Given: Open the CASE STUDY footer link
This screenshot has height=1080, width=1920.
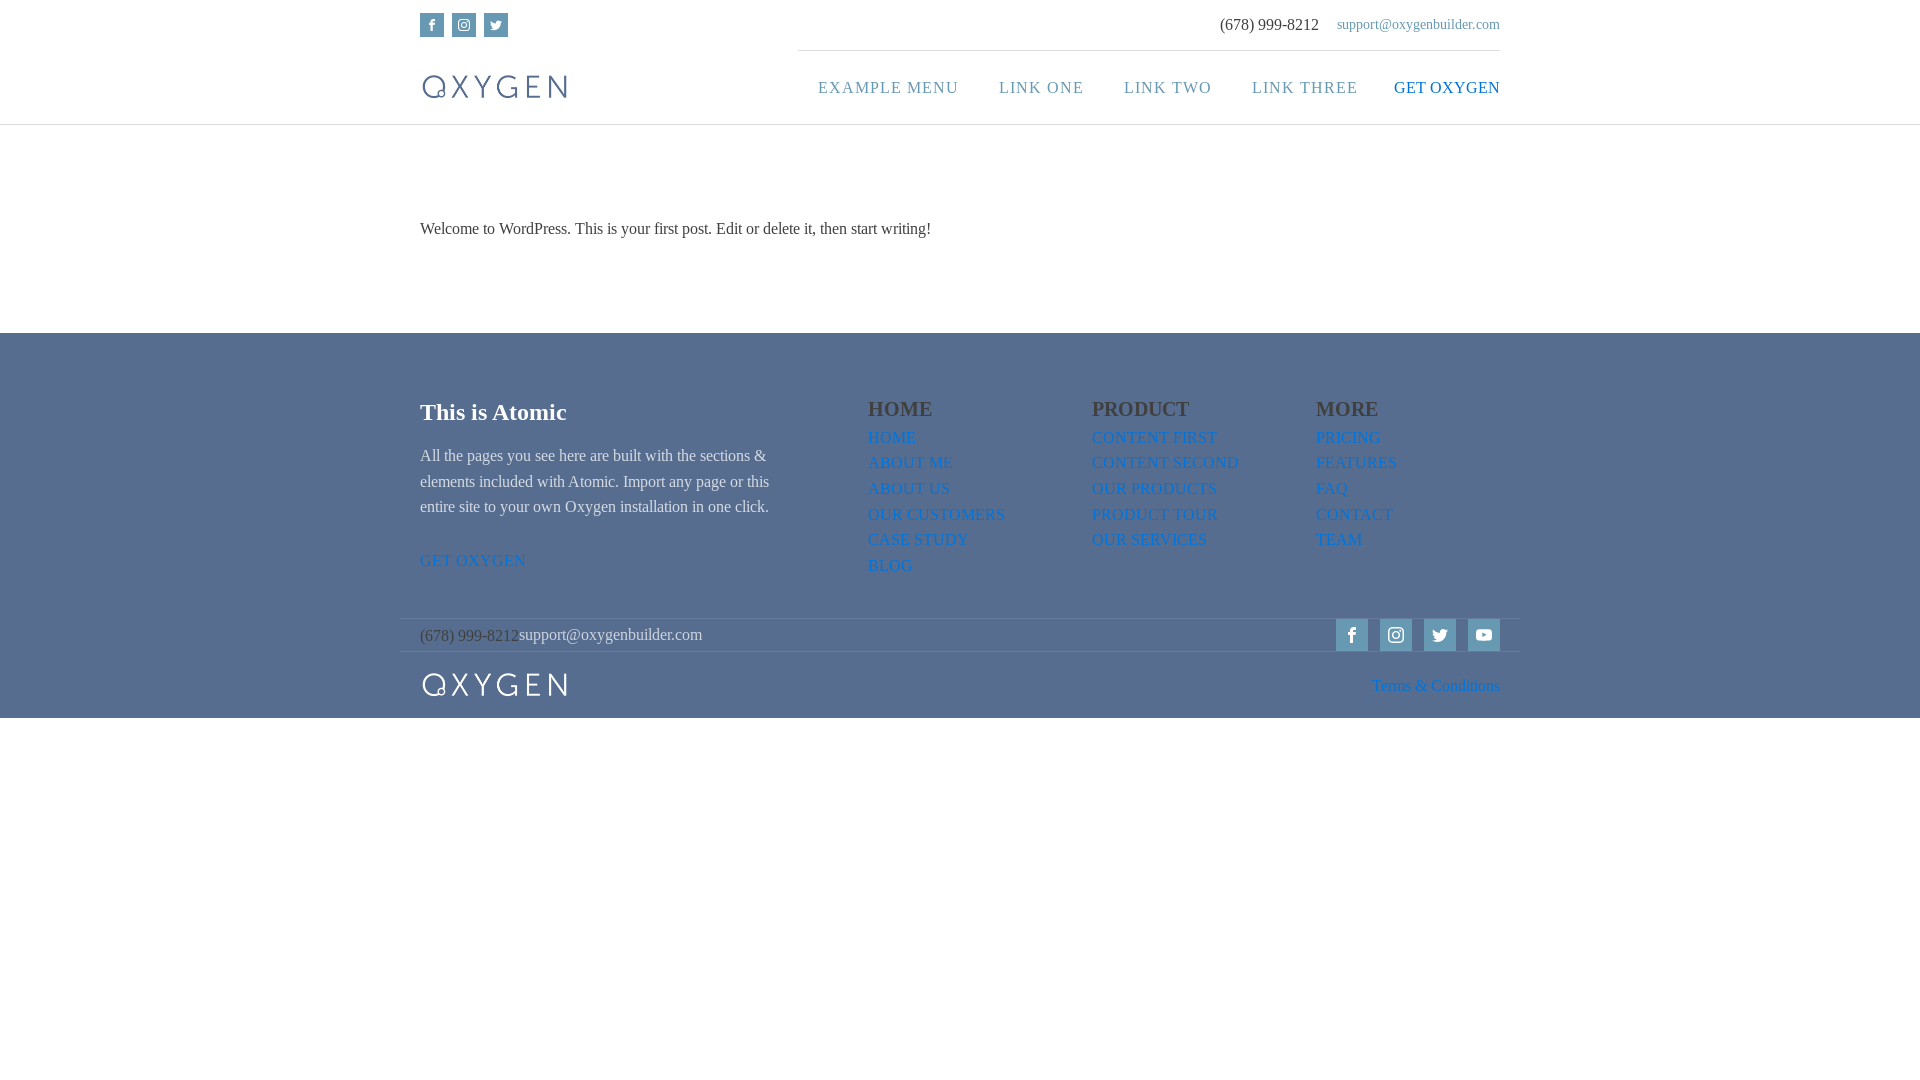Looking at the screenshot, I should click(x=918, y=540).
